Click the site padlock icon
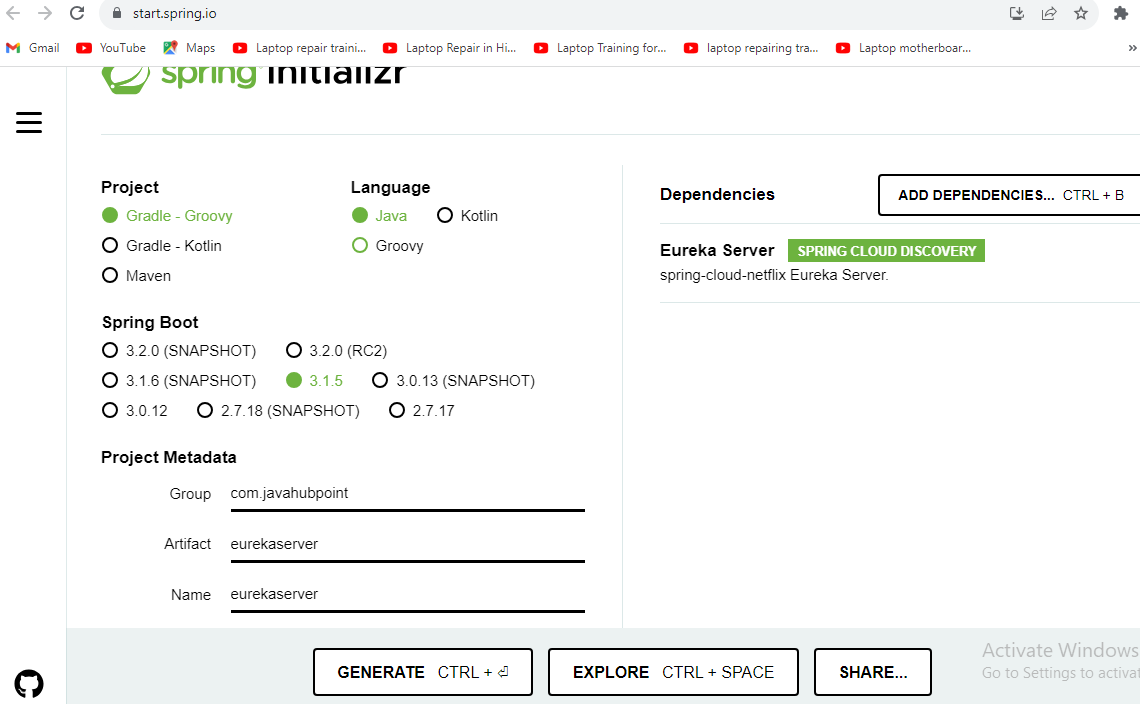Image resolution: width=1140 pixels, height=704 pixels. coord(116,13)
